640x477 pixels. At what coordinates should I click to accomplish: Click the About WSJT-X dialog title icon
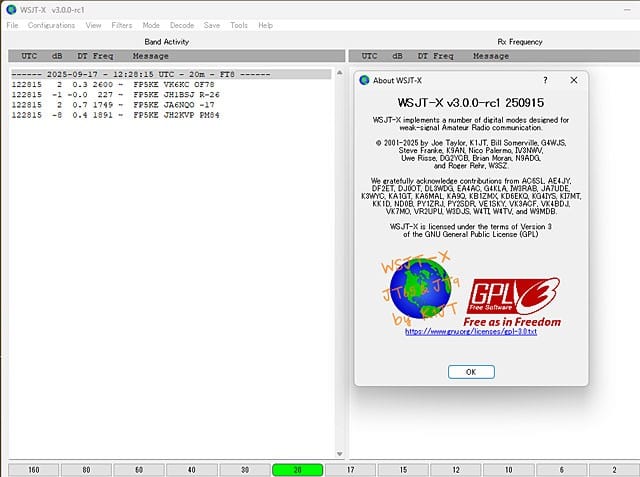click(364, 80)
